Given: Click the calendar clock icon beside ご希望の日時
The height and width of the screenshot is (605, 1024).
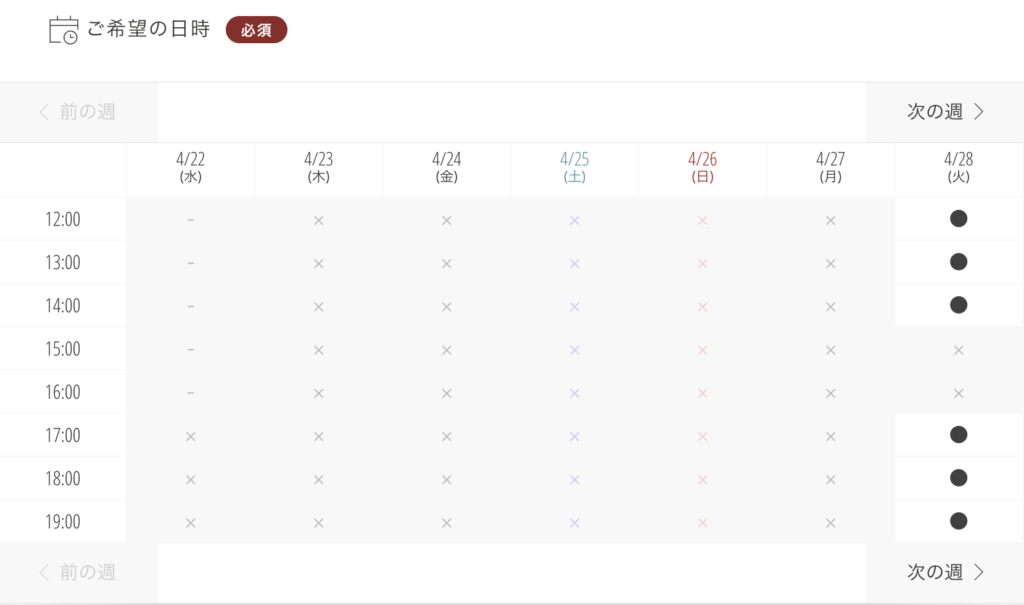Looking at the screenshot, I should 63,30.
